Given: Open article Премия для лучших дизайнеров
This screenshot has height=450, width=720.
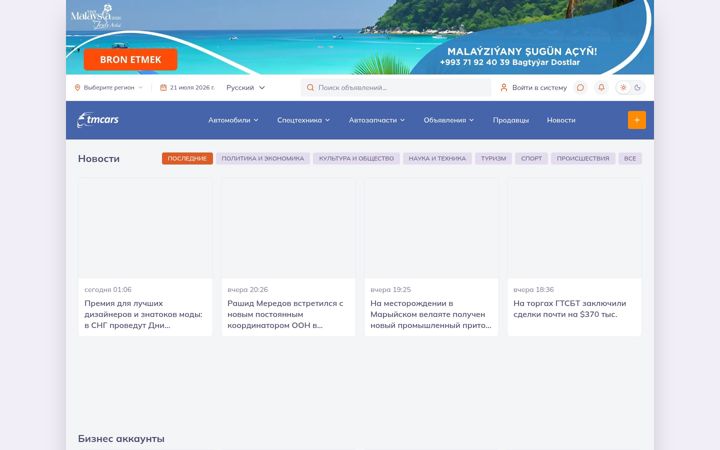Looking at the screenshot, I should [x=144, y=314].
